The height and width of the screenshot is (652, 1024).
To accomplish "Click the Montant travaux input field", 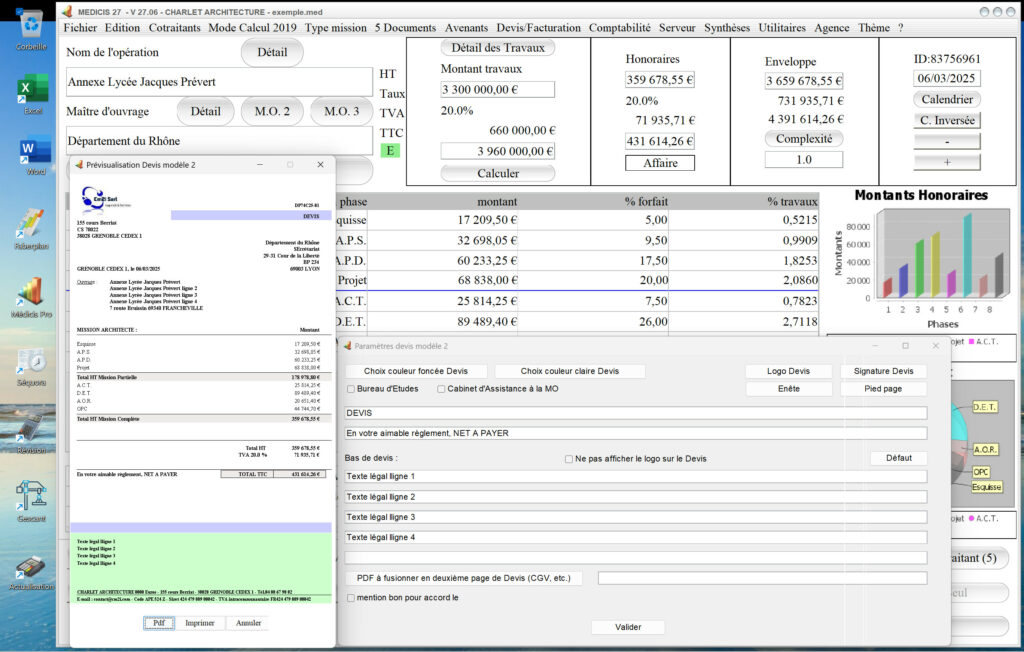I will [x=498, y=90].
